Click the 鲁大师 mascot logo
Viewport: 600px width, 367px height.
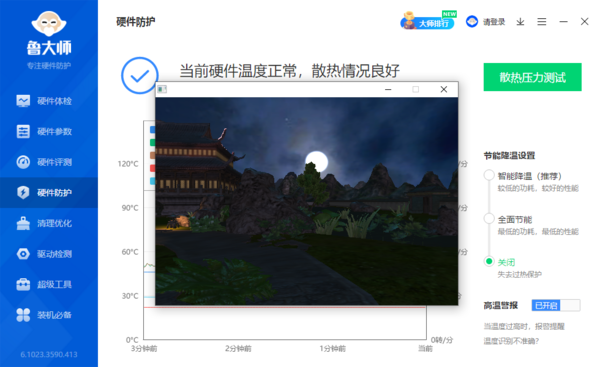49,24
